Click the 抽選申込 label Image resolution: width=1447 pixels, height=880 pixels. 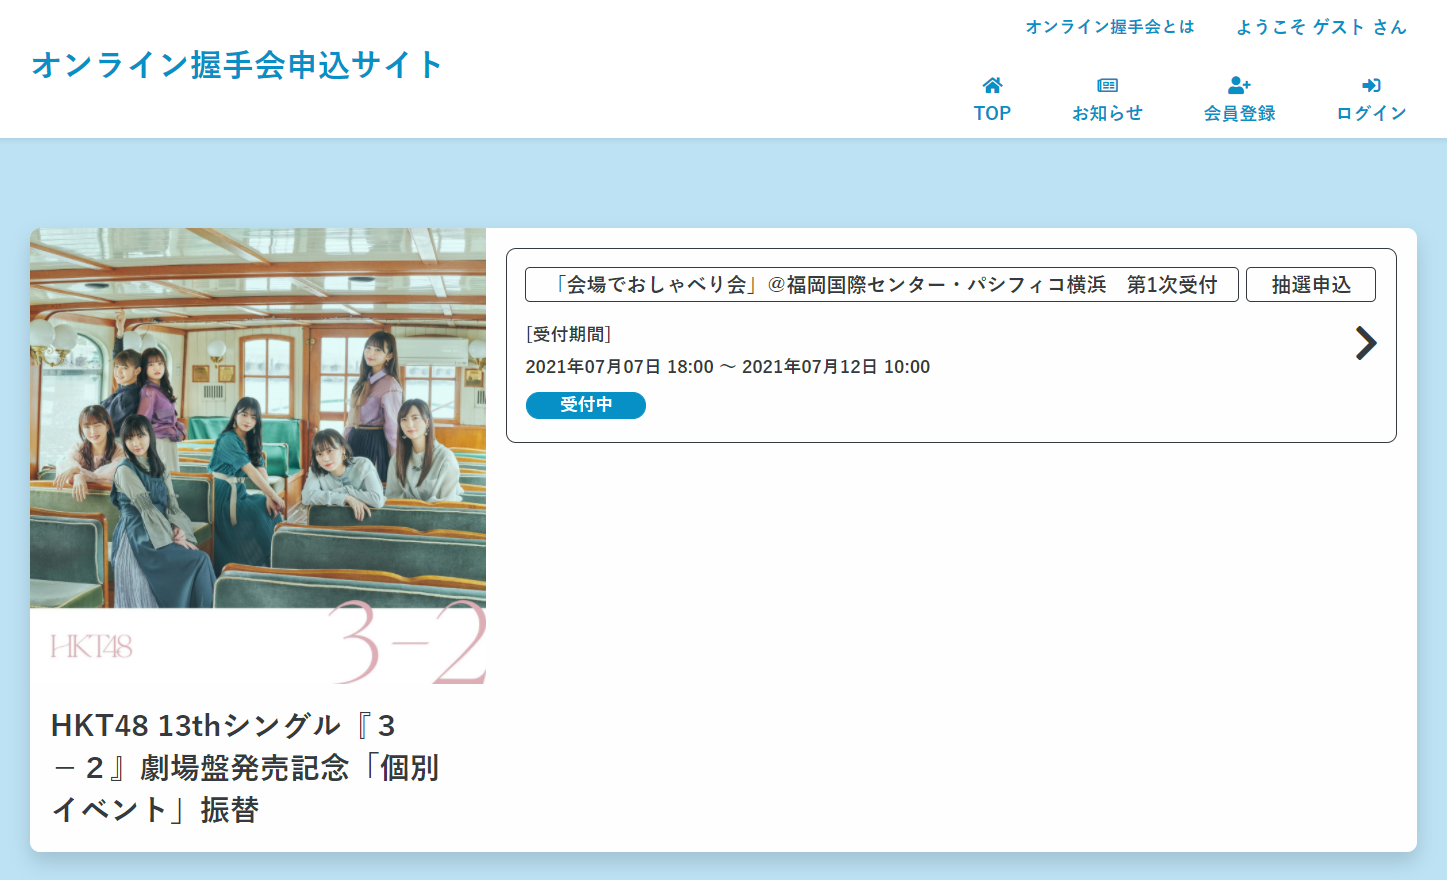(x=1311, y=285)
